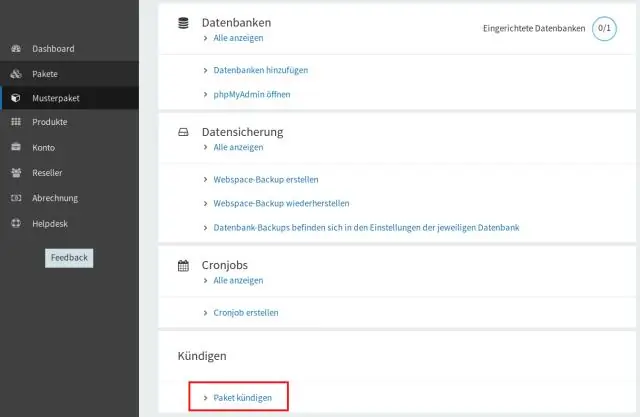Open Helpdesk in the sidebar
The width and height of the screenshot is (640, 417).
[69, 224]
